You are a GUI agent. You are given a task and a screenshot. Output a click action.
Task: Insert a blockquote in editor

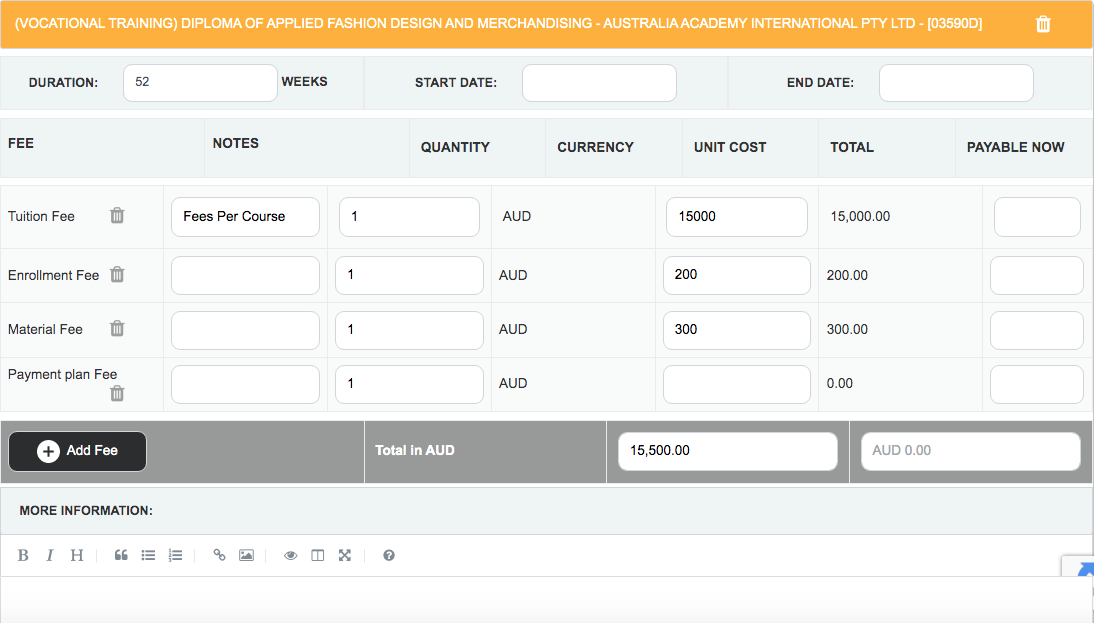pos(121,555)
